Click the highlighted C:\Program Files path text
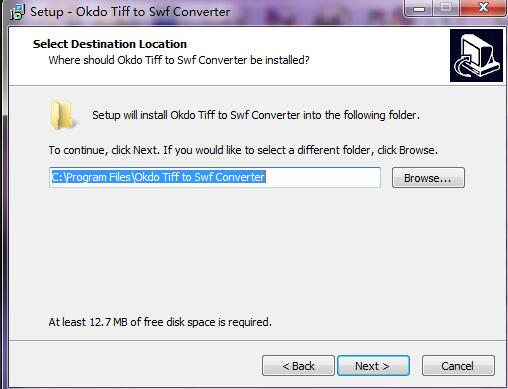This screenshot has height=389, width=508. click(159, 177)
